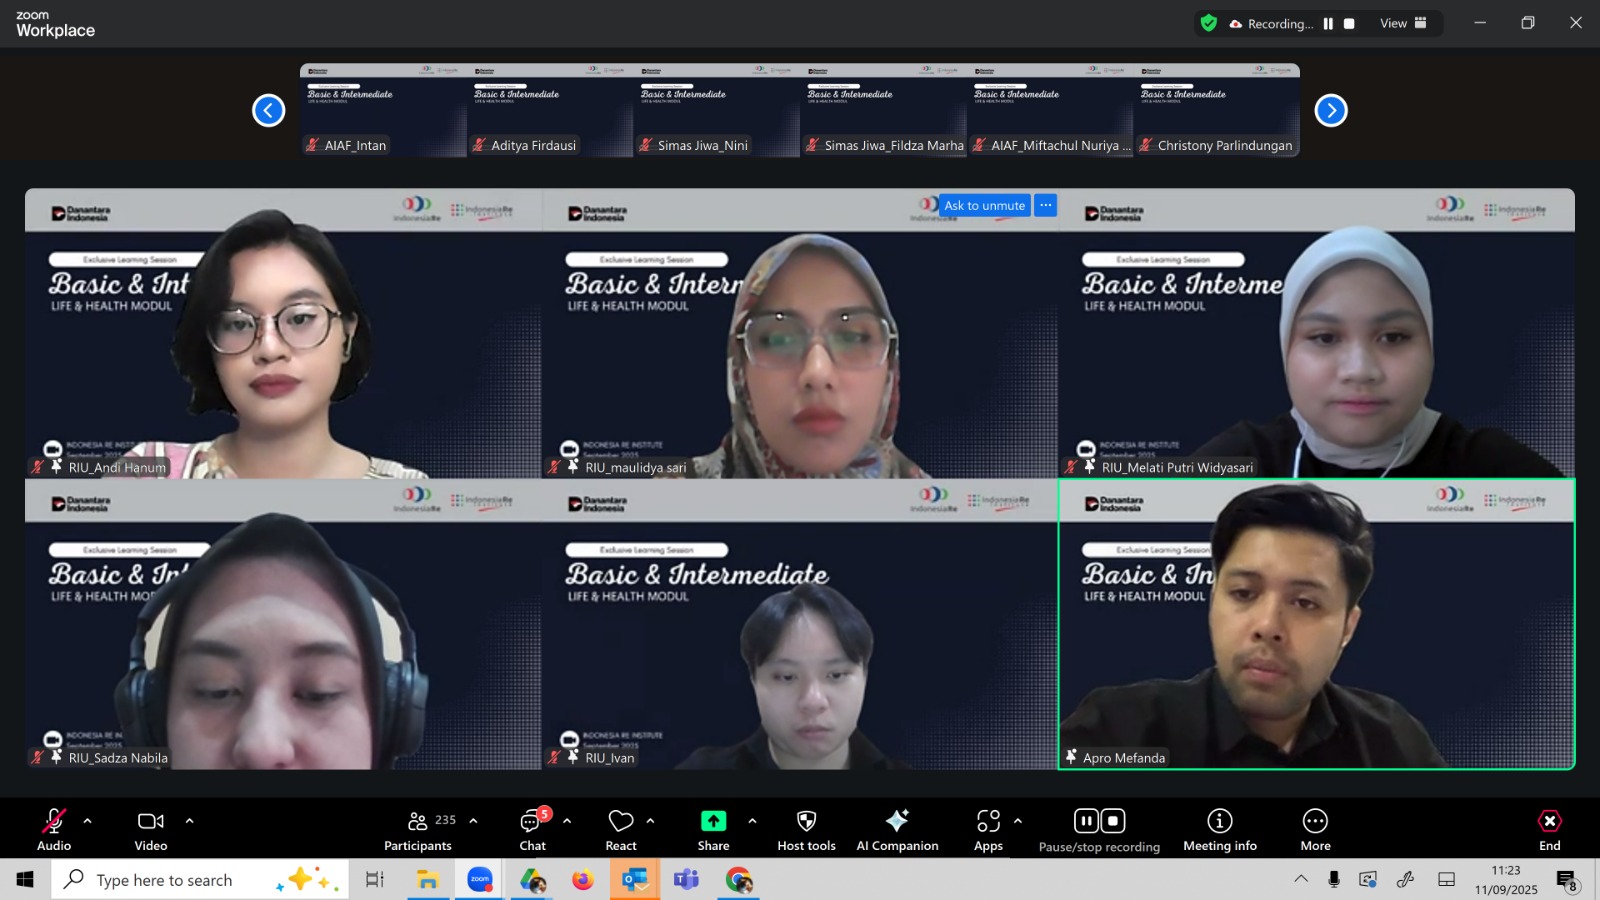This screenshot has height=900, width=1600.
Task: Select the Aditya Firdausi video thumbnail
Action: pyautogui.click(x=550, y=110)
